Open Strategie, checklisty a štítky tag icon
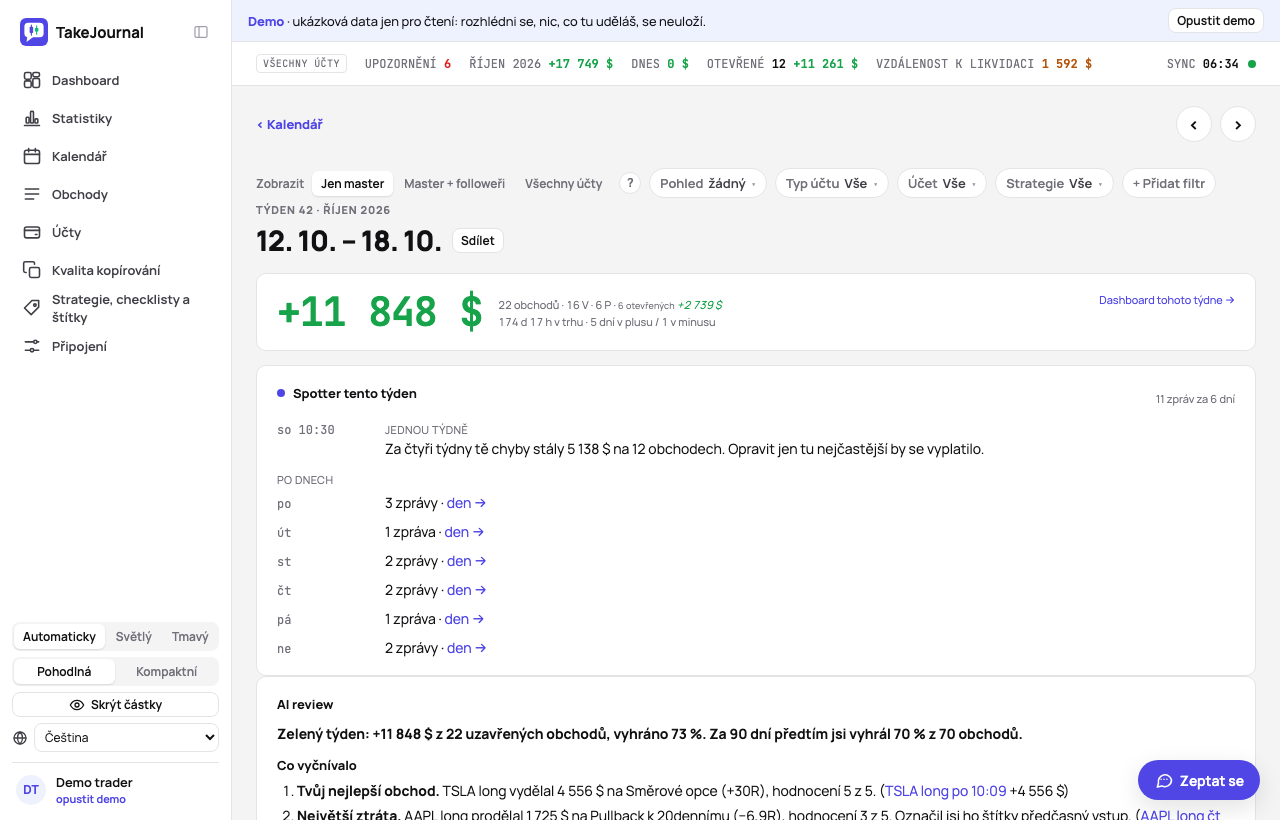This screenshot has height=820, width=1280. (32, 308)
